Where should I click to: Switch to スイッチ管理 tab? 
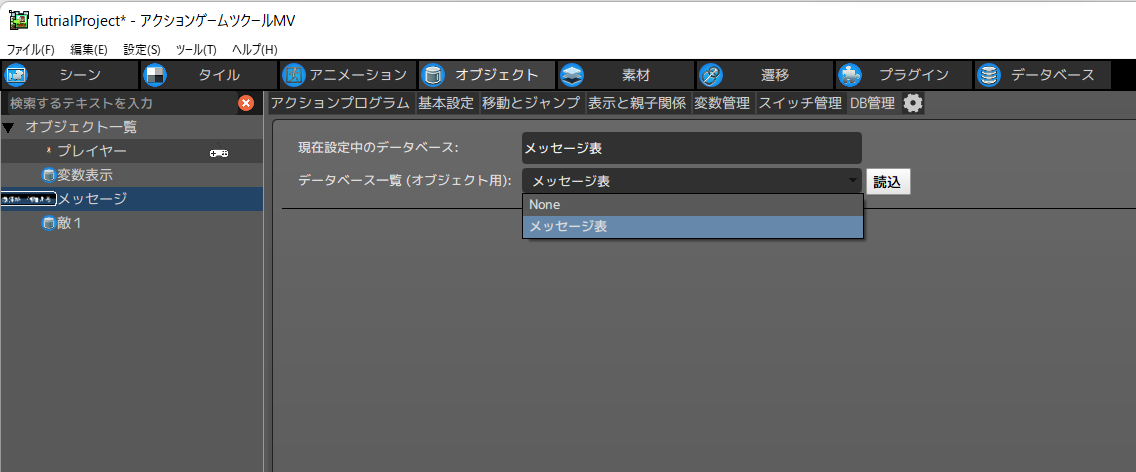(800, 103)
